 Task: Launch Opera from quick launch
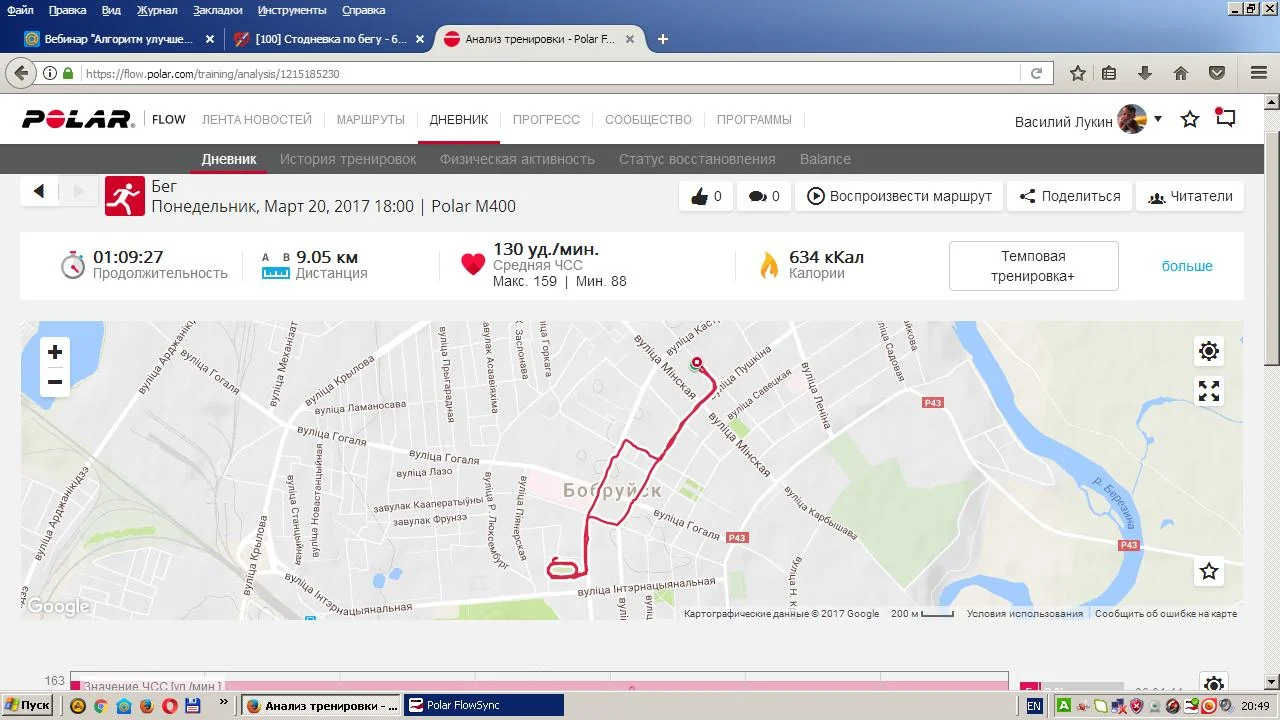170,705
